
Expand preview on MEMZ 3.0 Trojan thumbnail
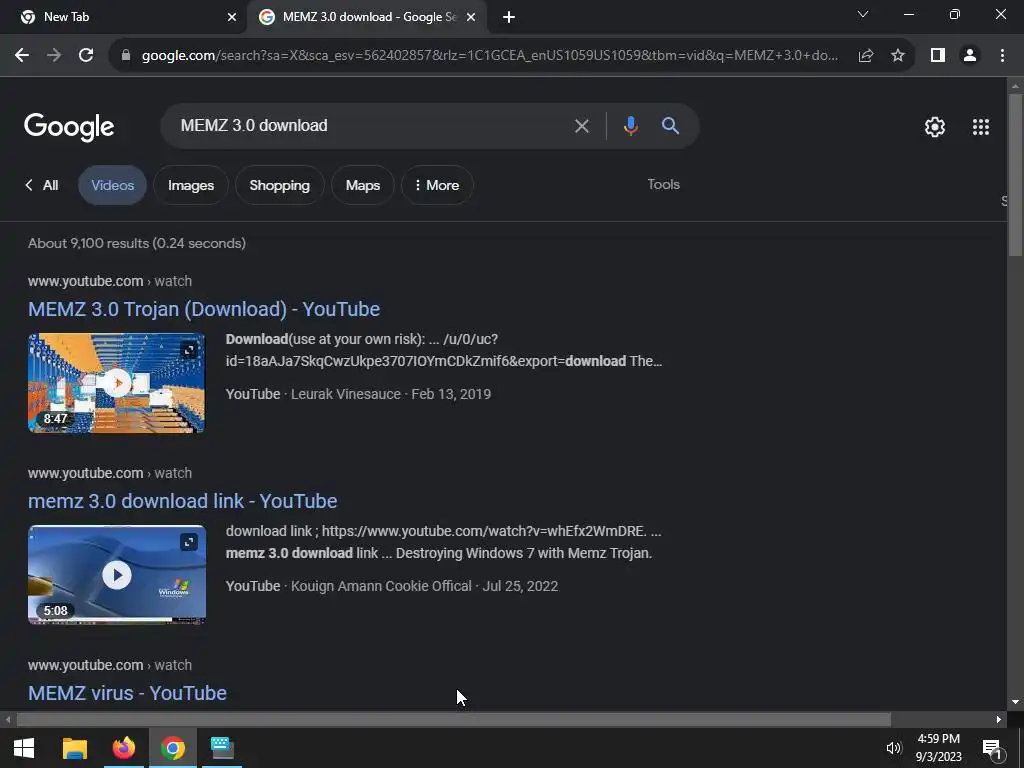189,351
